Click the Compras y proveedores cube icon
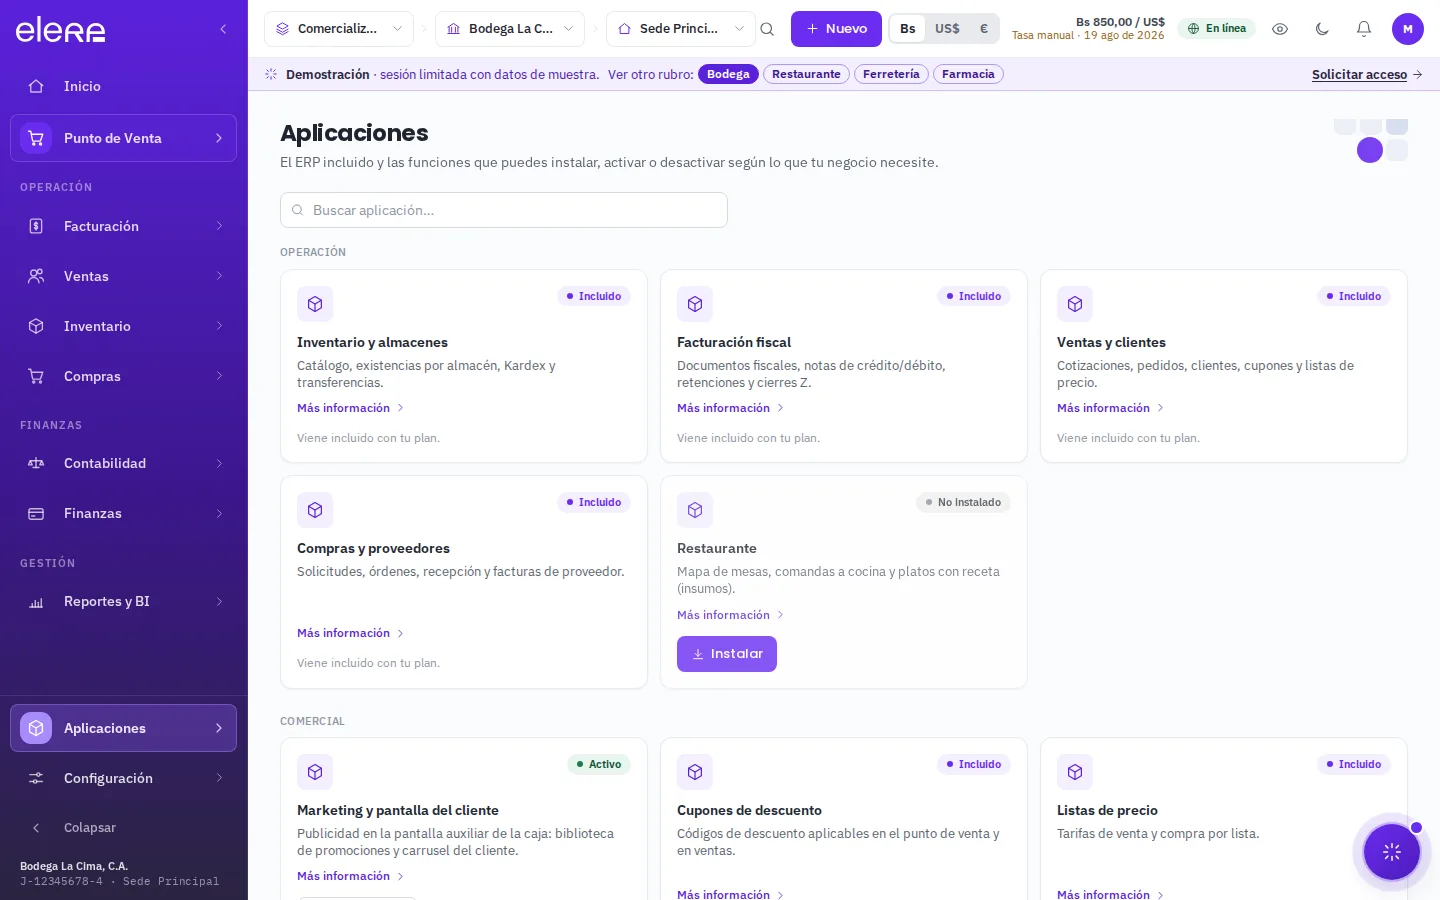 [315, 510]
